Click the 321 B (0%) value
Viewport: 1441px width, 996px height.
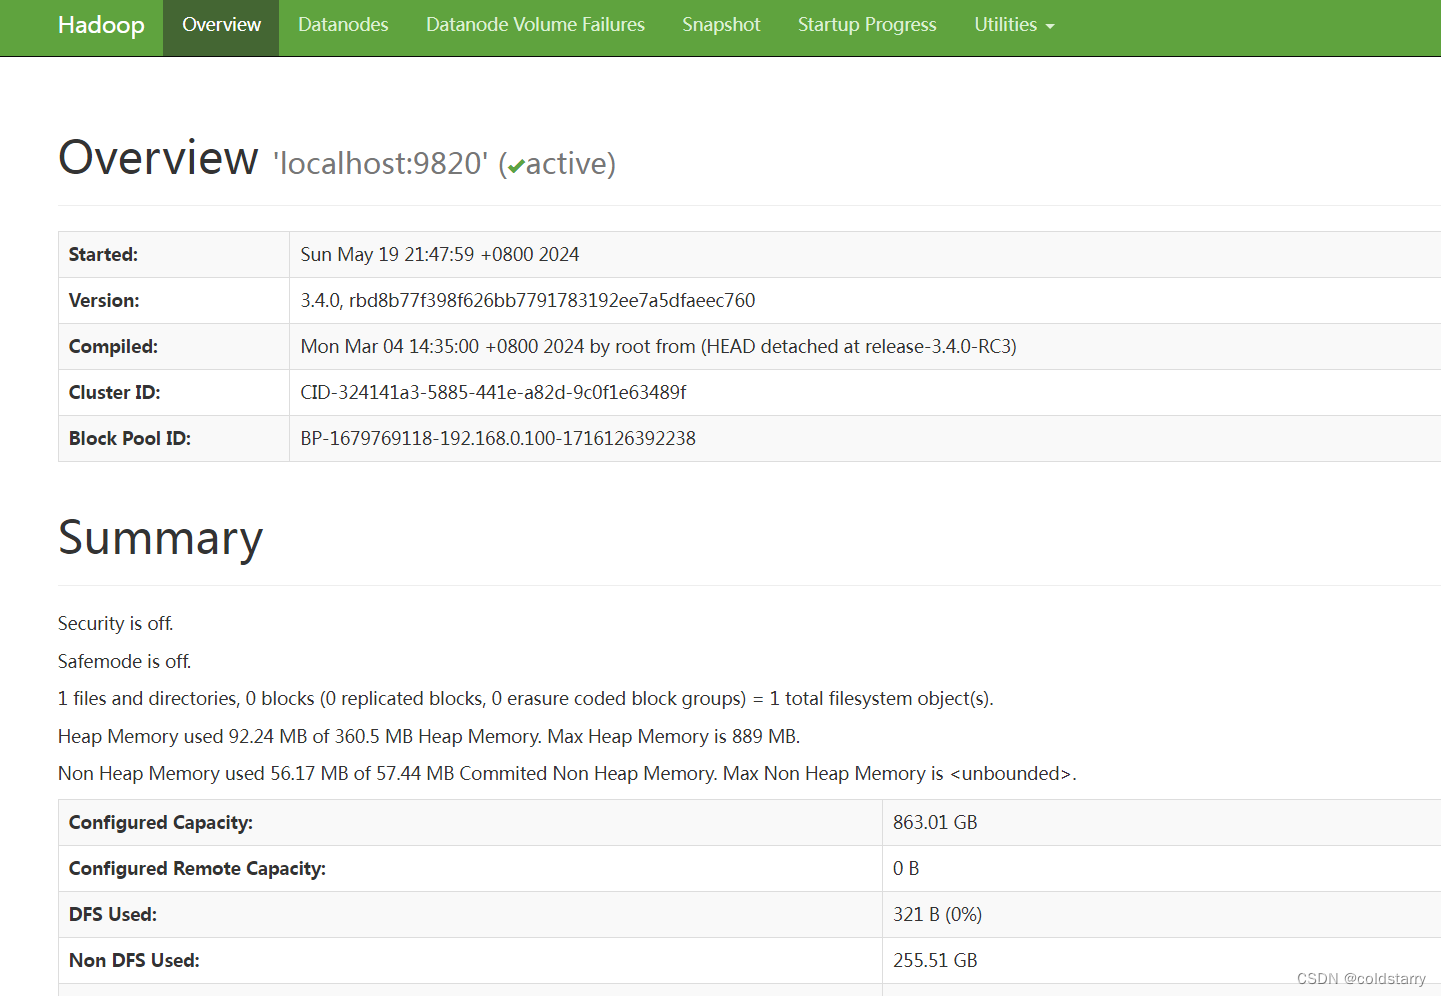pyautogui.click(x=937, y=914)
